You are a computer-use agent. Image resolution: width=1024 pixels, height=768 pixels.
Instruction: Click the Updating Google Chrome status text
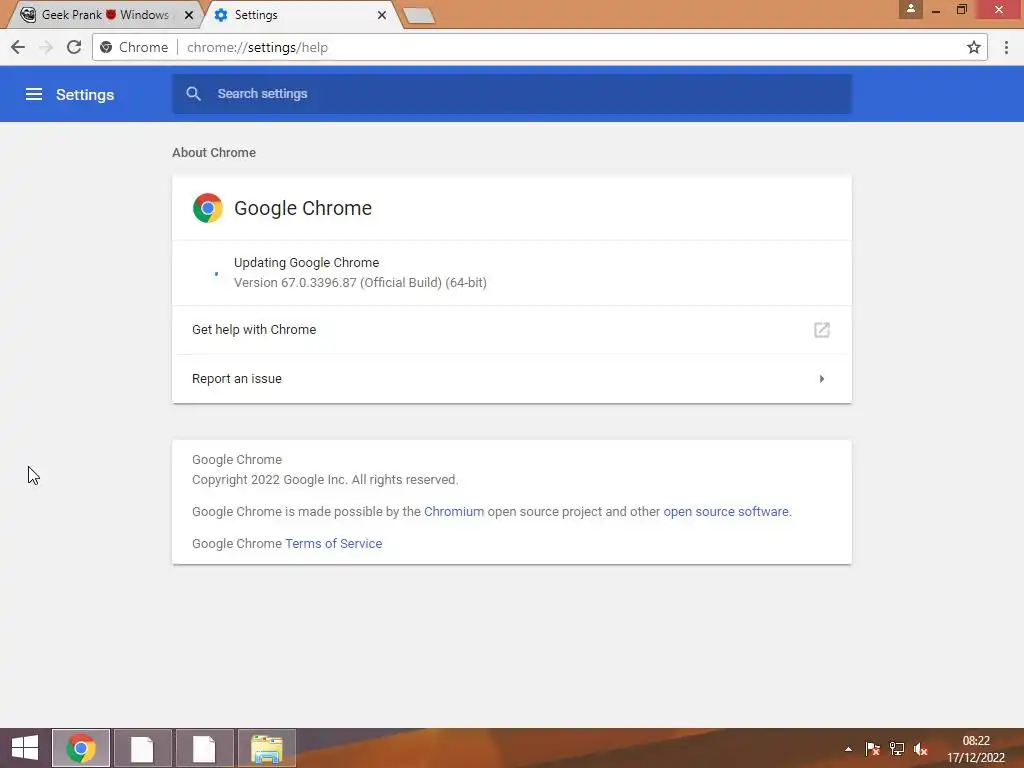[x=306, y=263]
